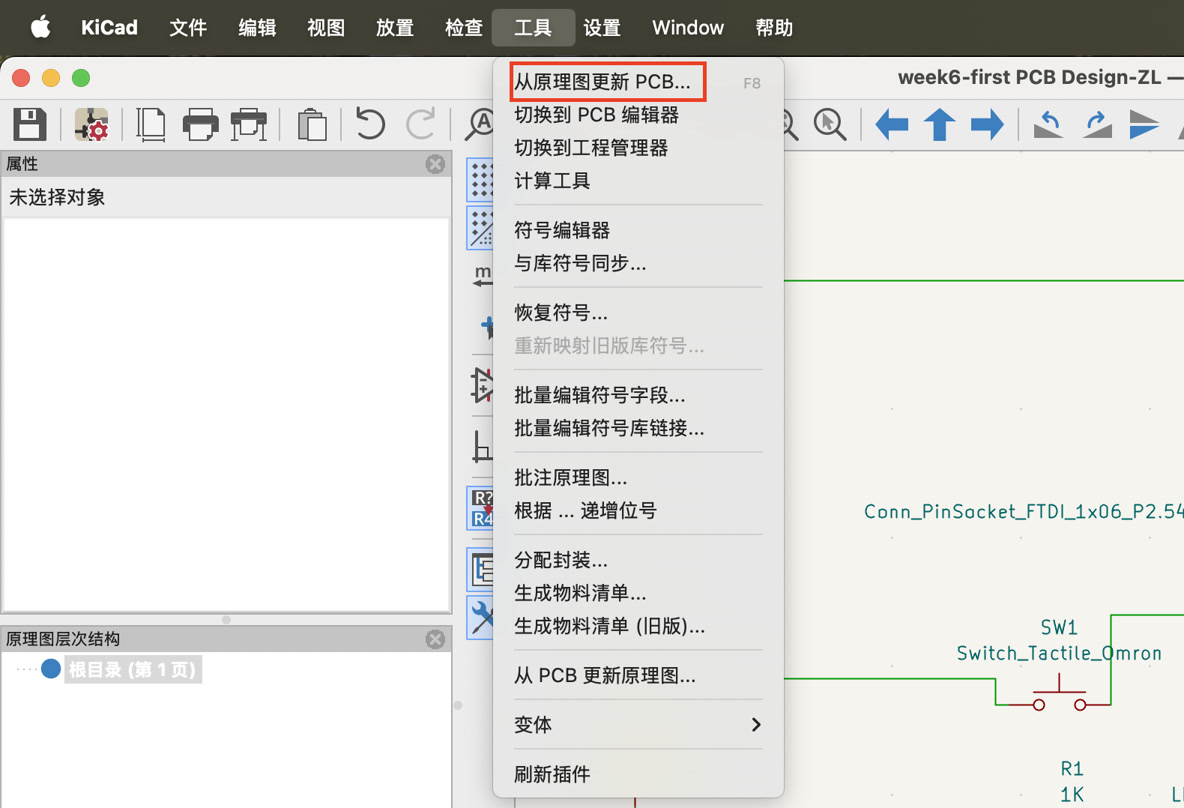Choose 生成物料清单... entry
The height and width of the screenshot is (808, 1184).
(638, 593)
